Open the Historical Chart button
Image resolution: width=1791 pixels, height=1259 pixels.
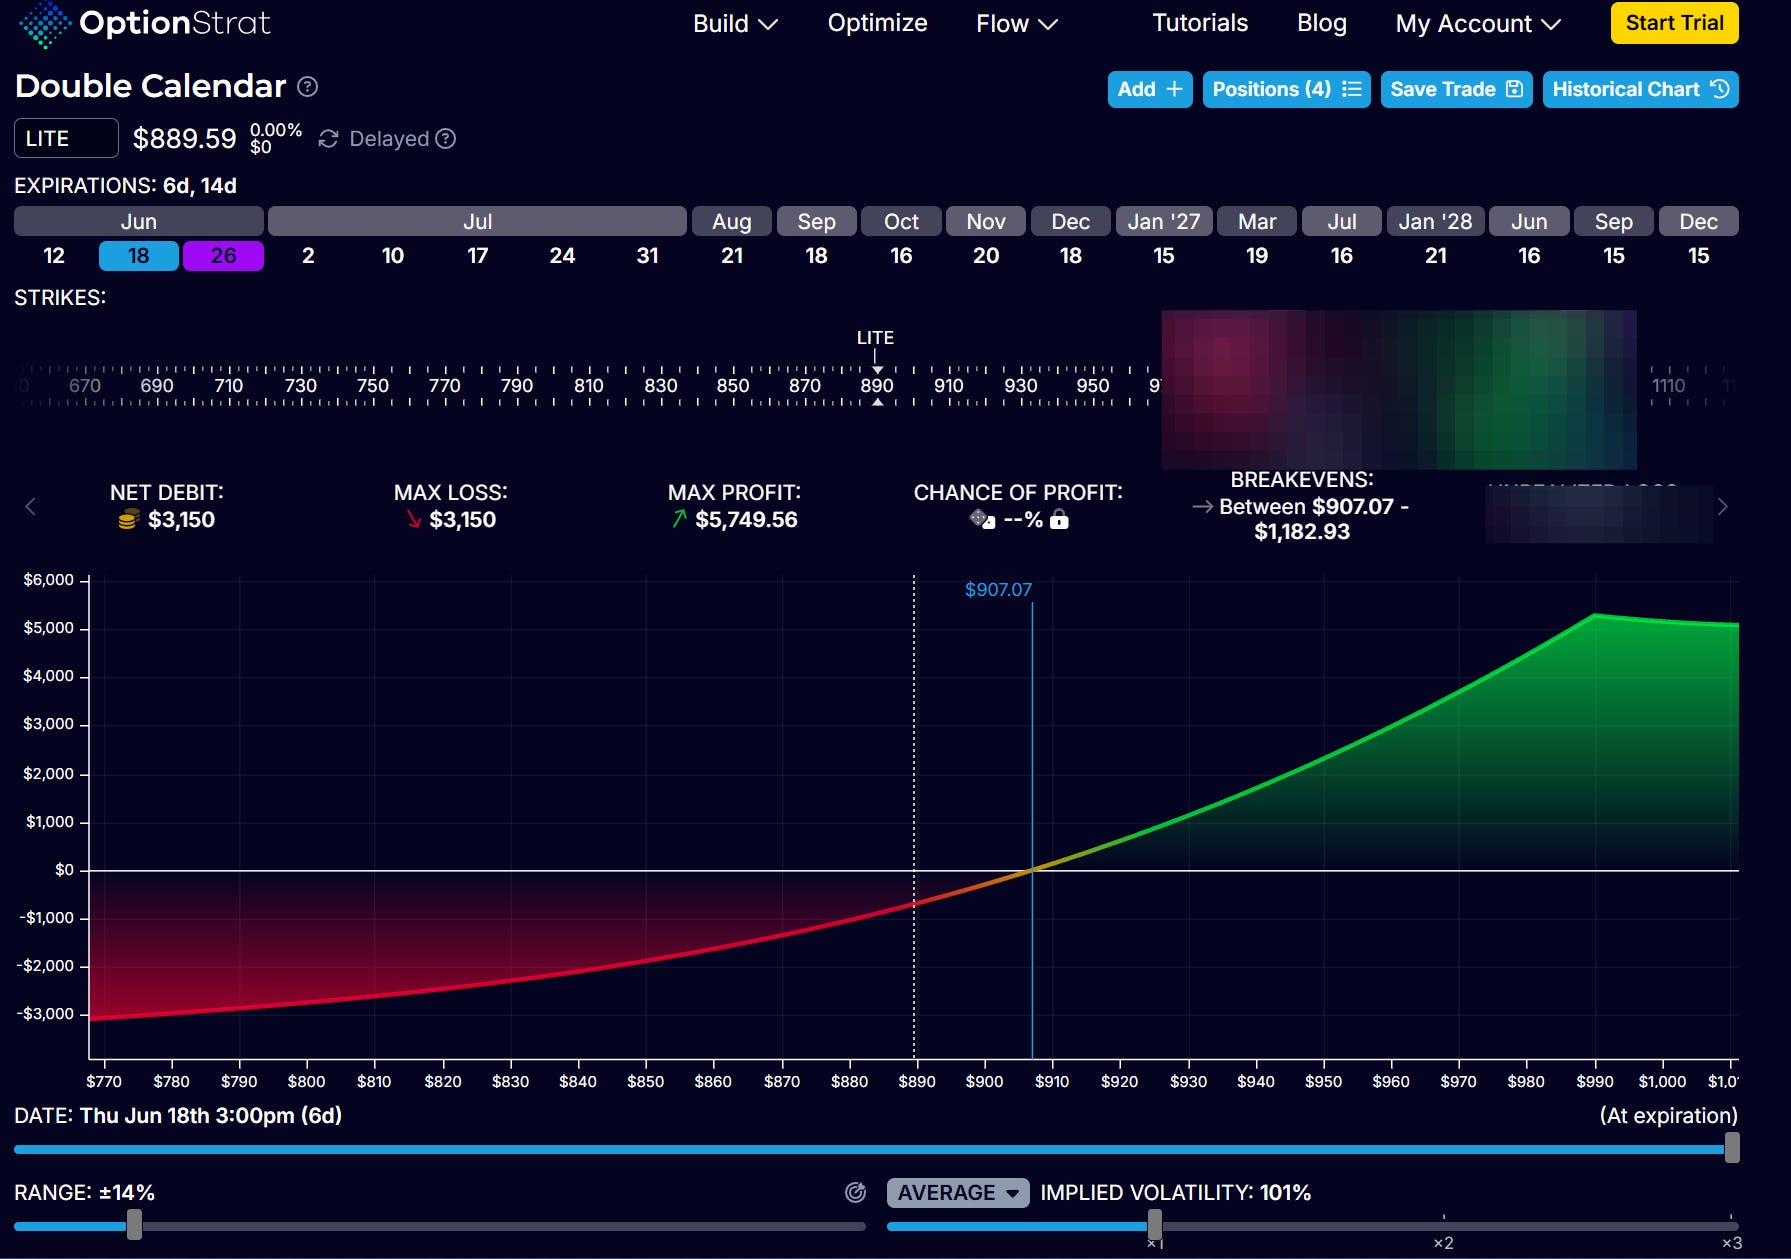point(1640,89)
